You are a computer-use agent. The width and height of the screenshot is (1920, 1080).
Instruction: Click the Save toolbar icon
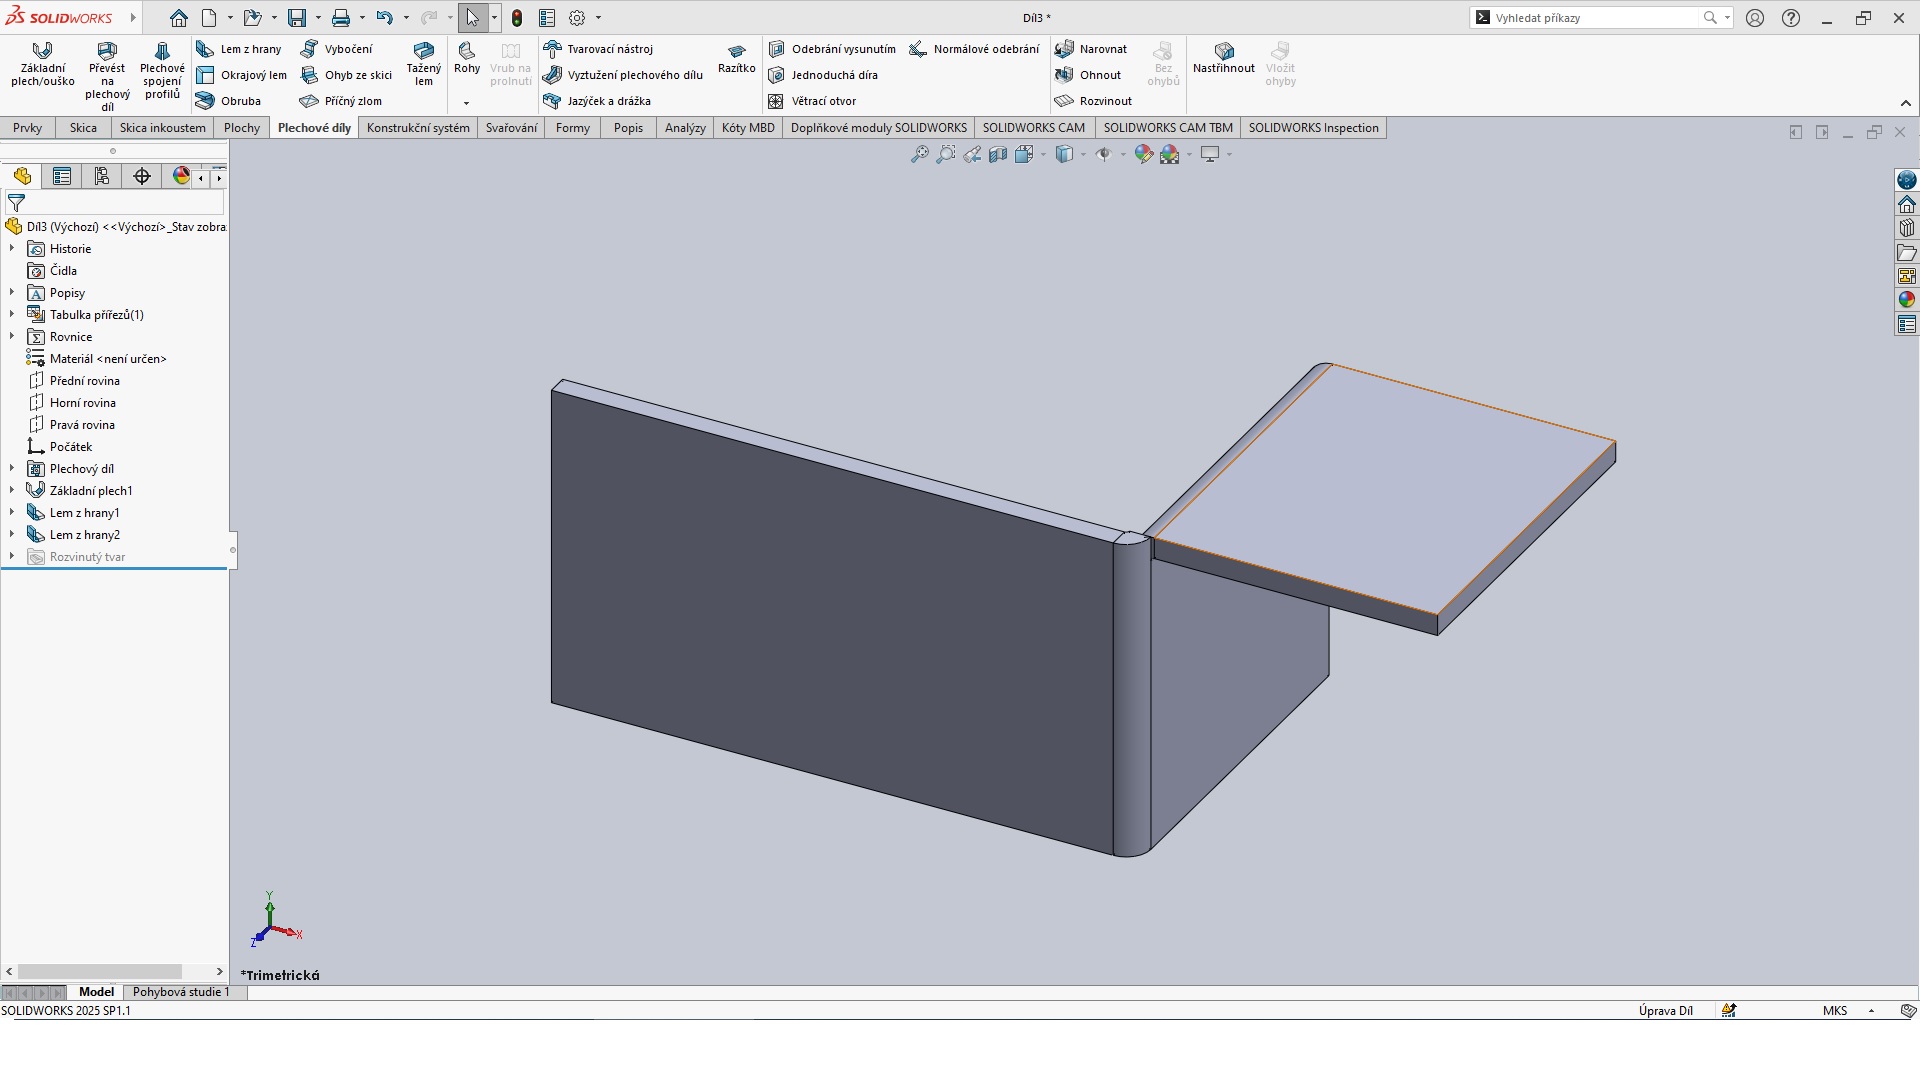[297, 18]
